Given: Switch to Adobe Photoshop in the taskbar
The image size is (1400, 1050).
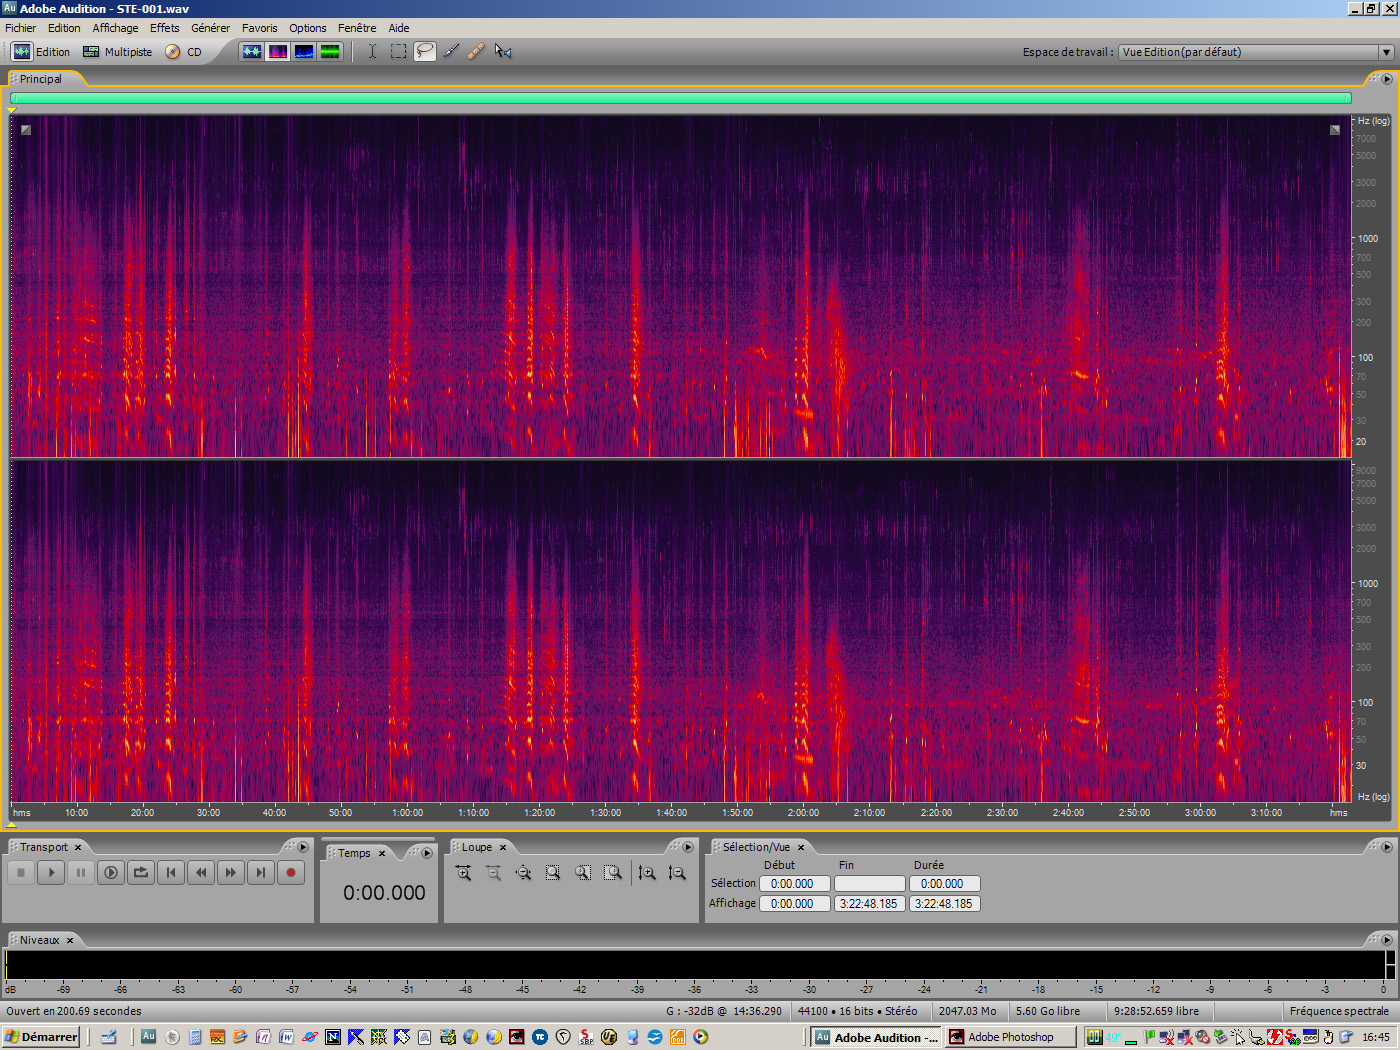Looking at the screenshot, I should tap(1010, 1037).
